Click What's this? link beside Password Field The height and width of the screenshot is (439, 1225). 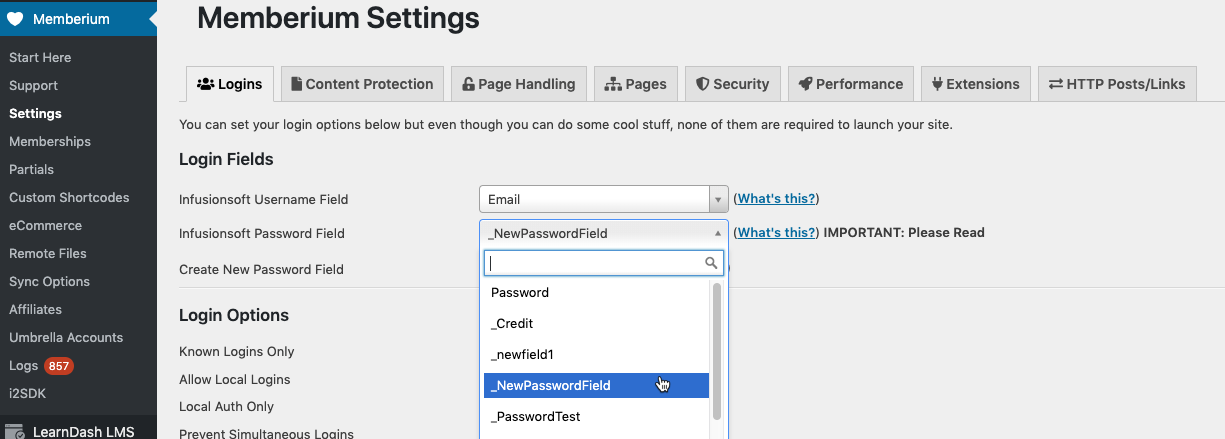coord(777,232)
